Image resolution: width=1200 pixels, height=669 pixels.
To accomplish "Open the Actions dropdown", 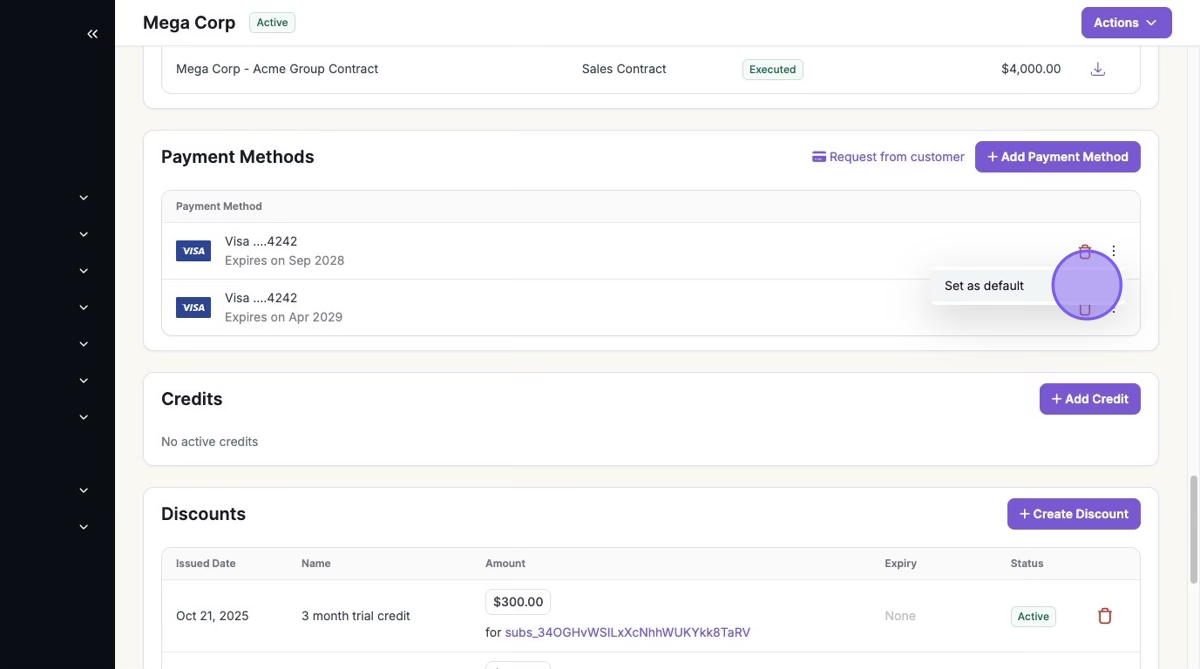I will coord(1126,22).
